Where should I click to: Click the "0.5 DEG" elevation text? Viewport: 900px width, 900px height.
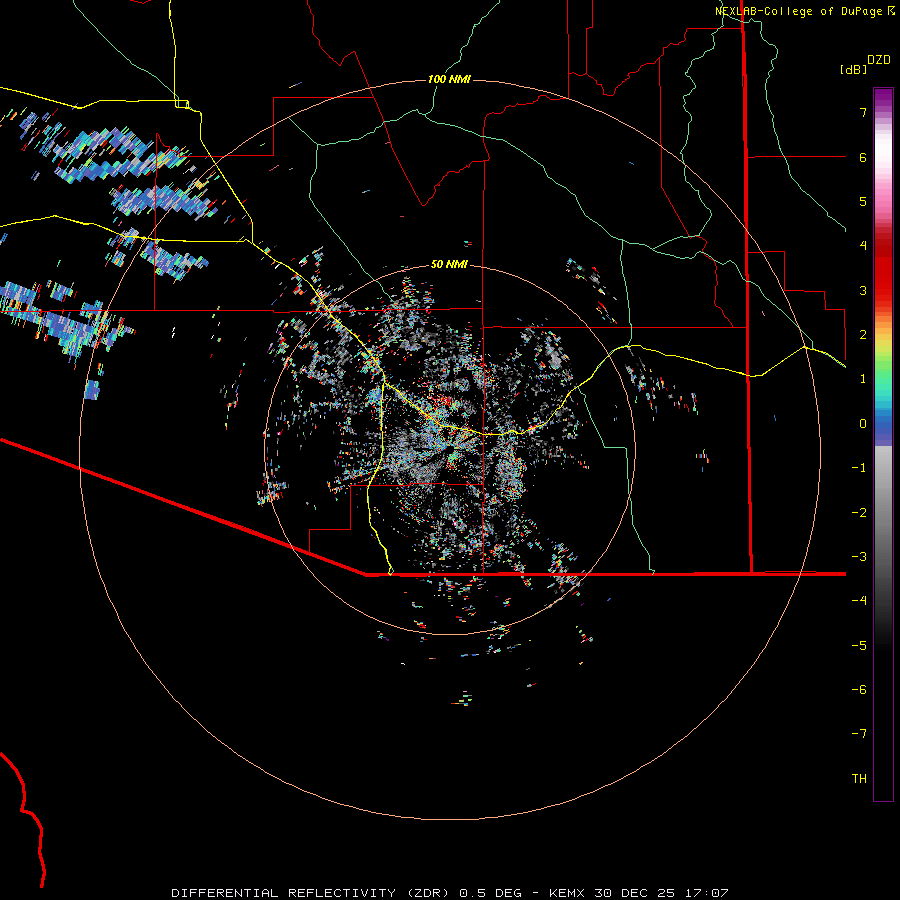491,893
